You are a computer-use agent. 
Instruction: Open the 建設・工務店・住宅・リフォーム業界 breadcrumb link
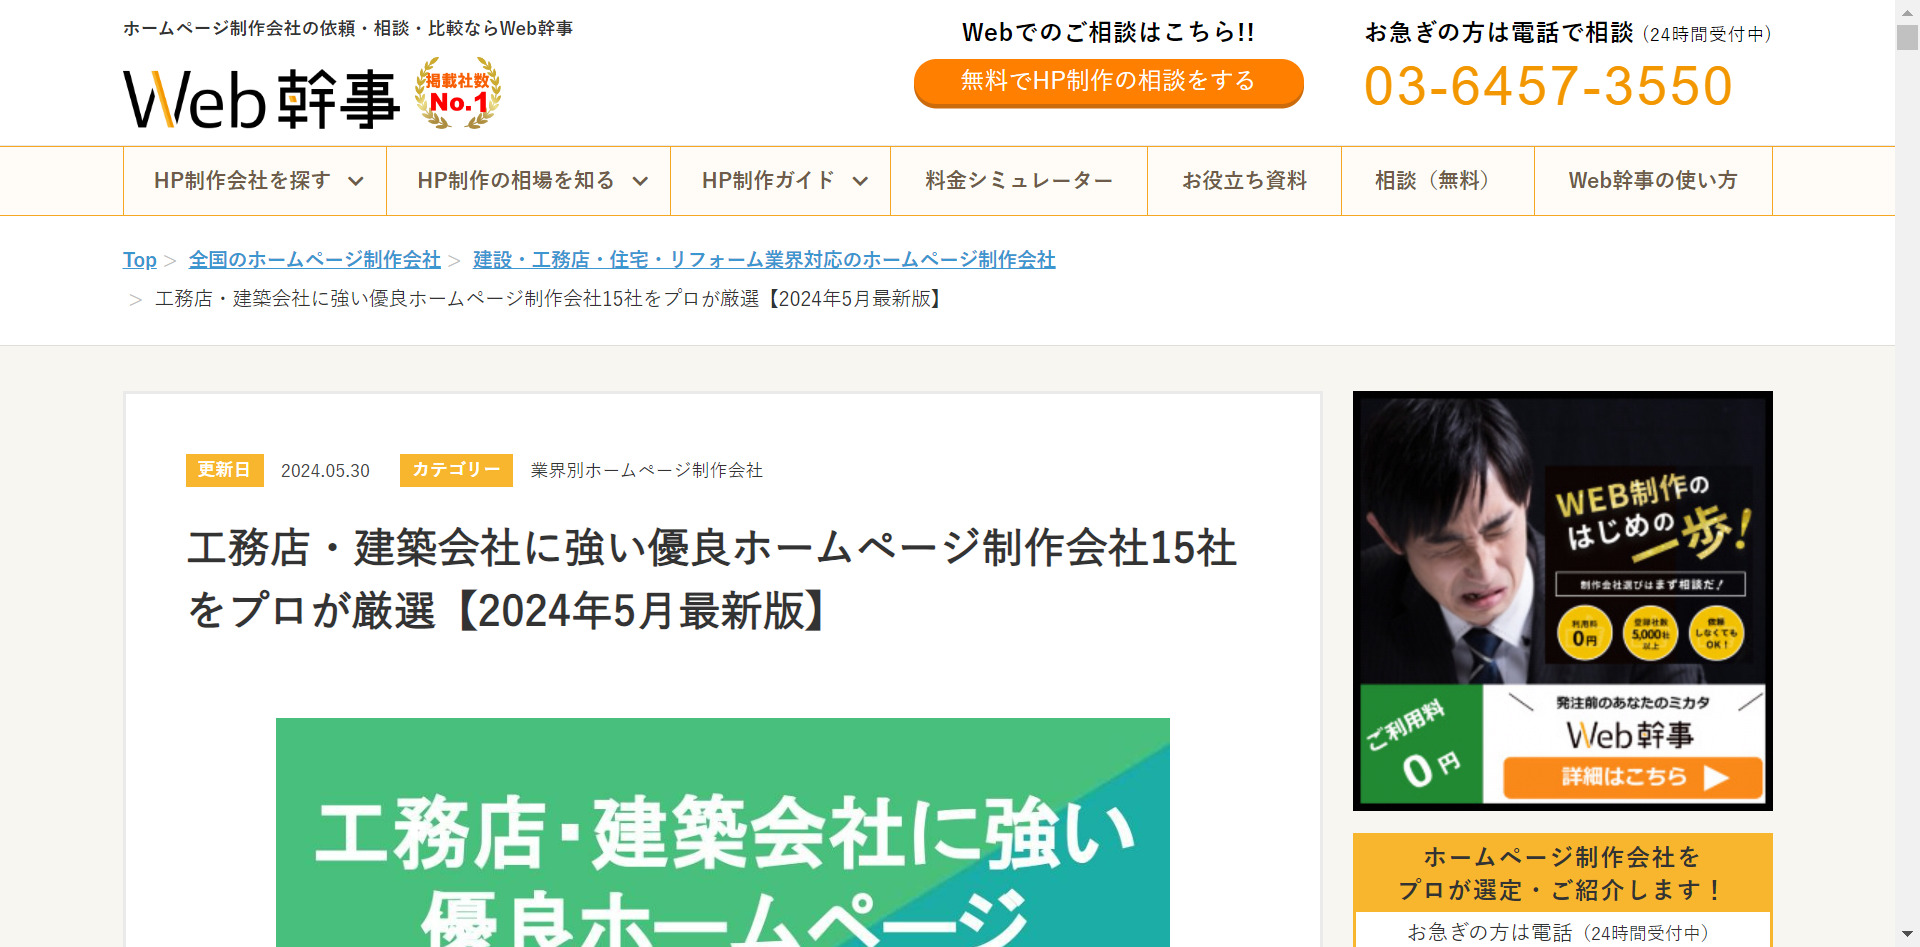click(764, 260)
